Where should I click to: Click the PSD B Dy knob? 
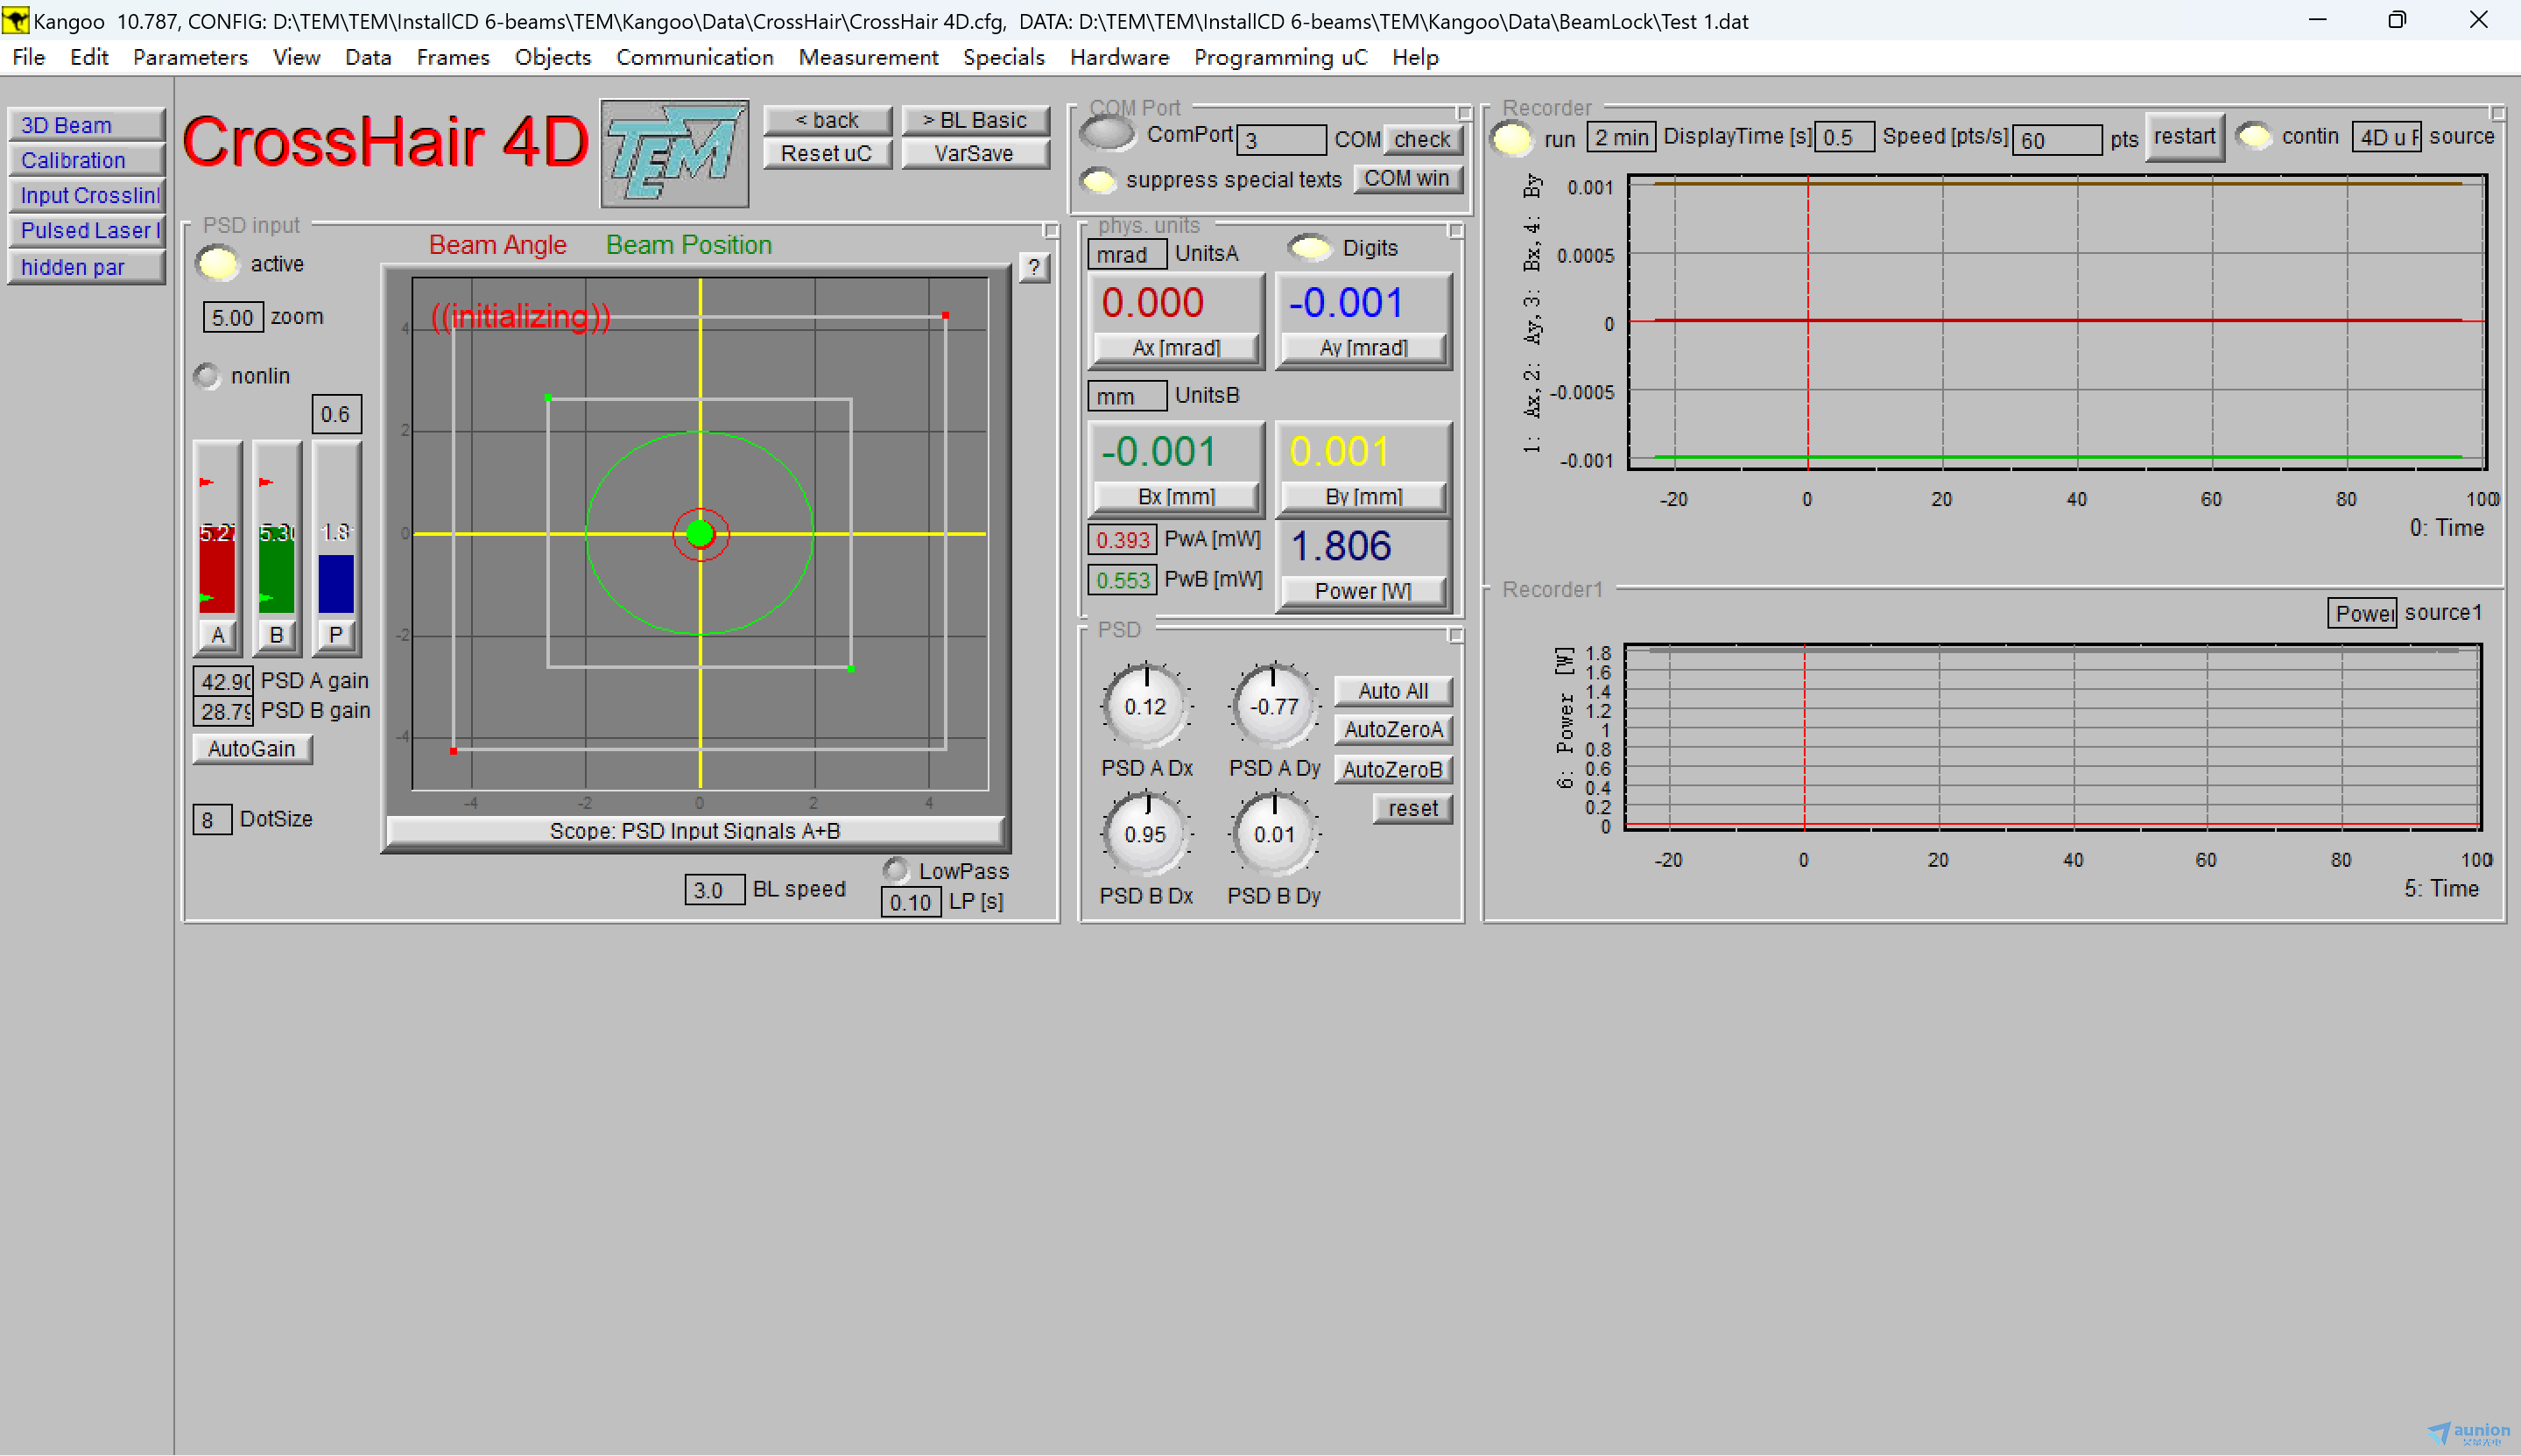click(x=1274, y=834)
